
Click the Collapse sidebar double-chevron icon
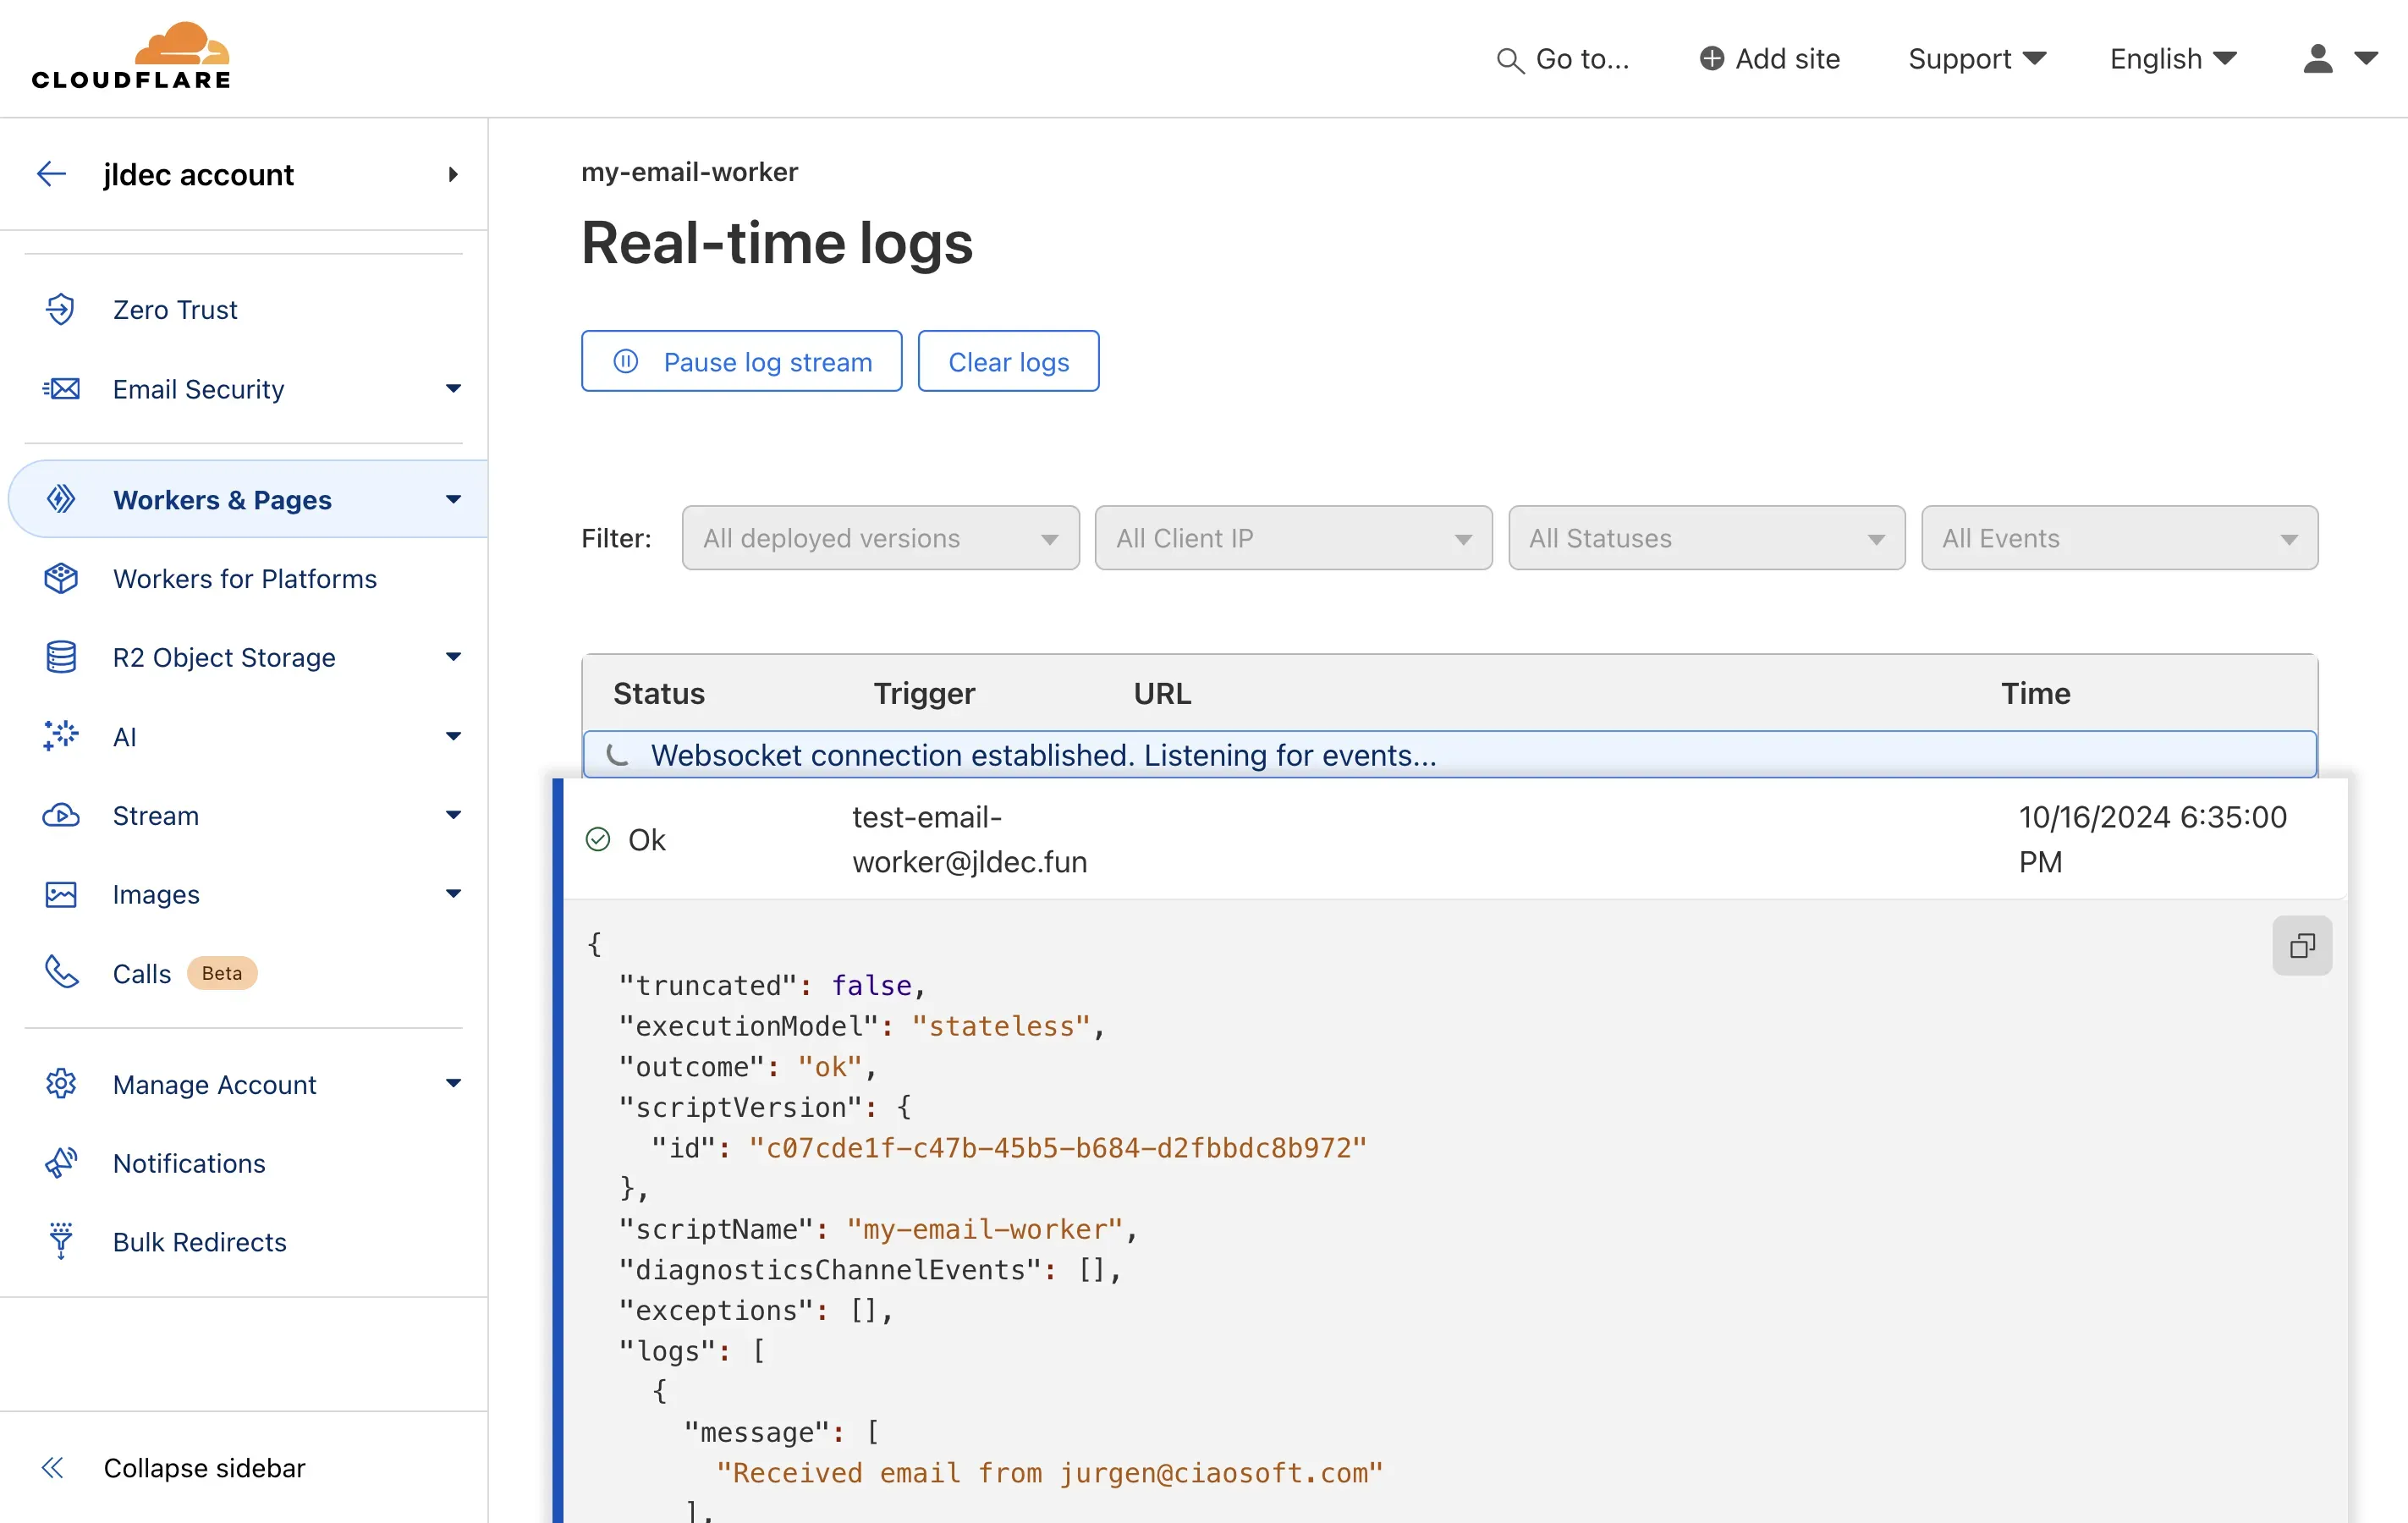point(52,1467)
